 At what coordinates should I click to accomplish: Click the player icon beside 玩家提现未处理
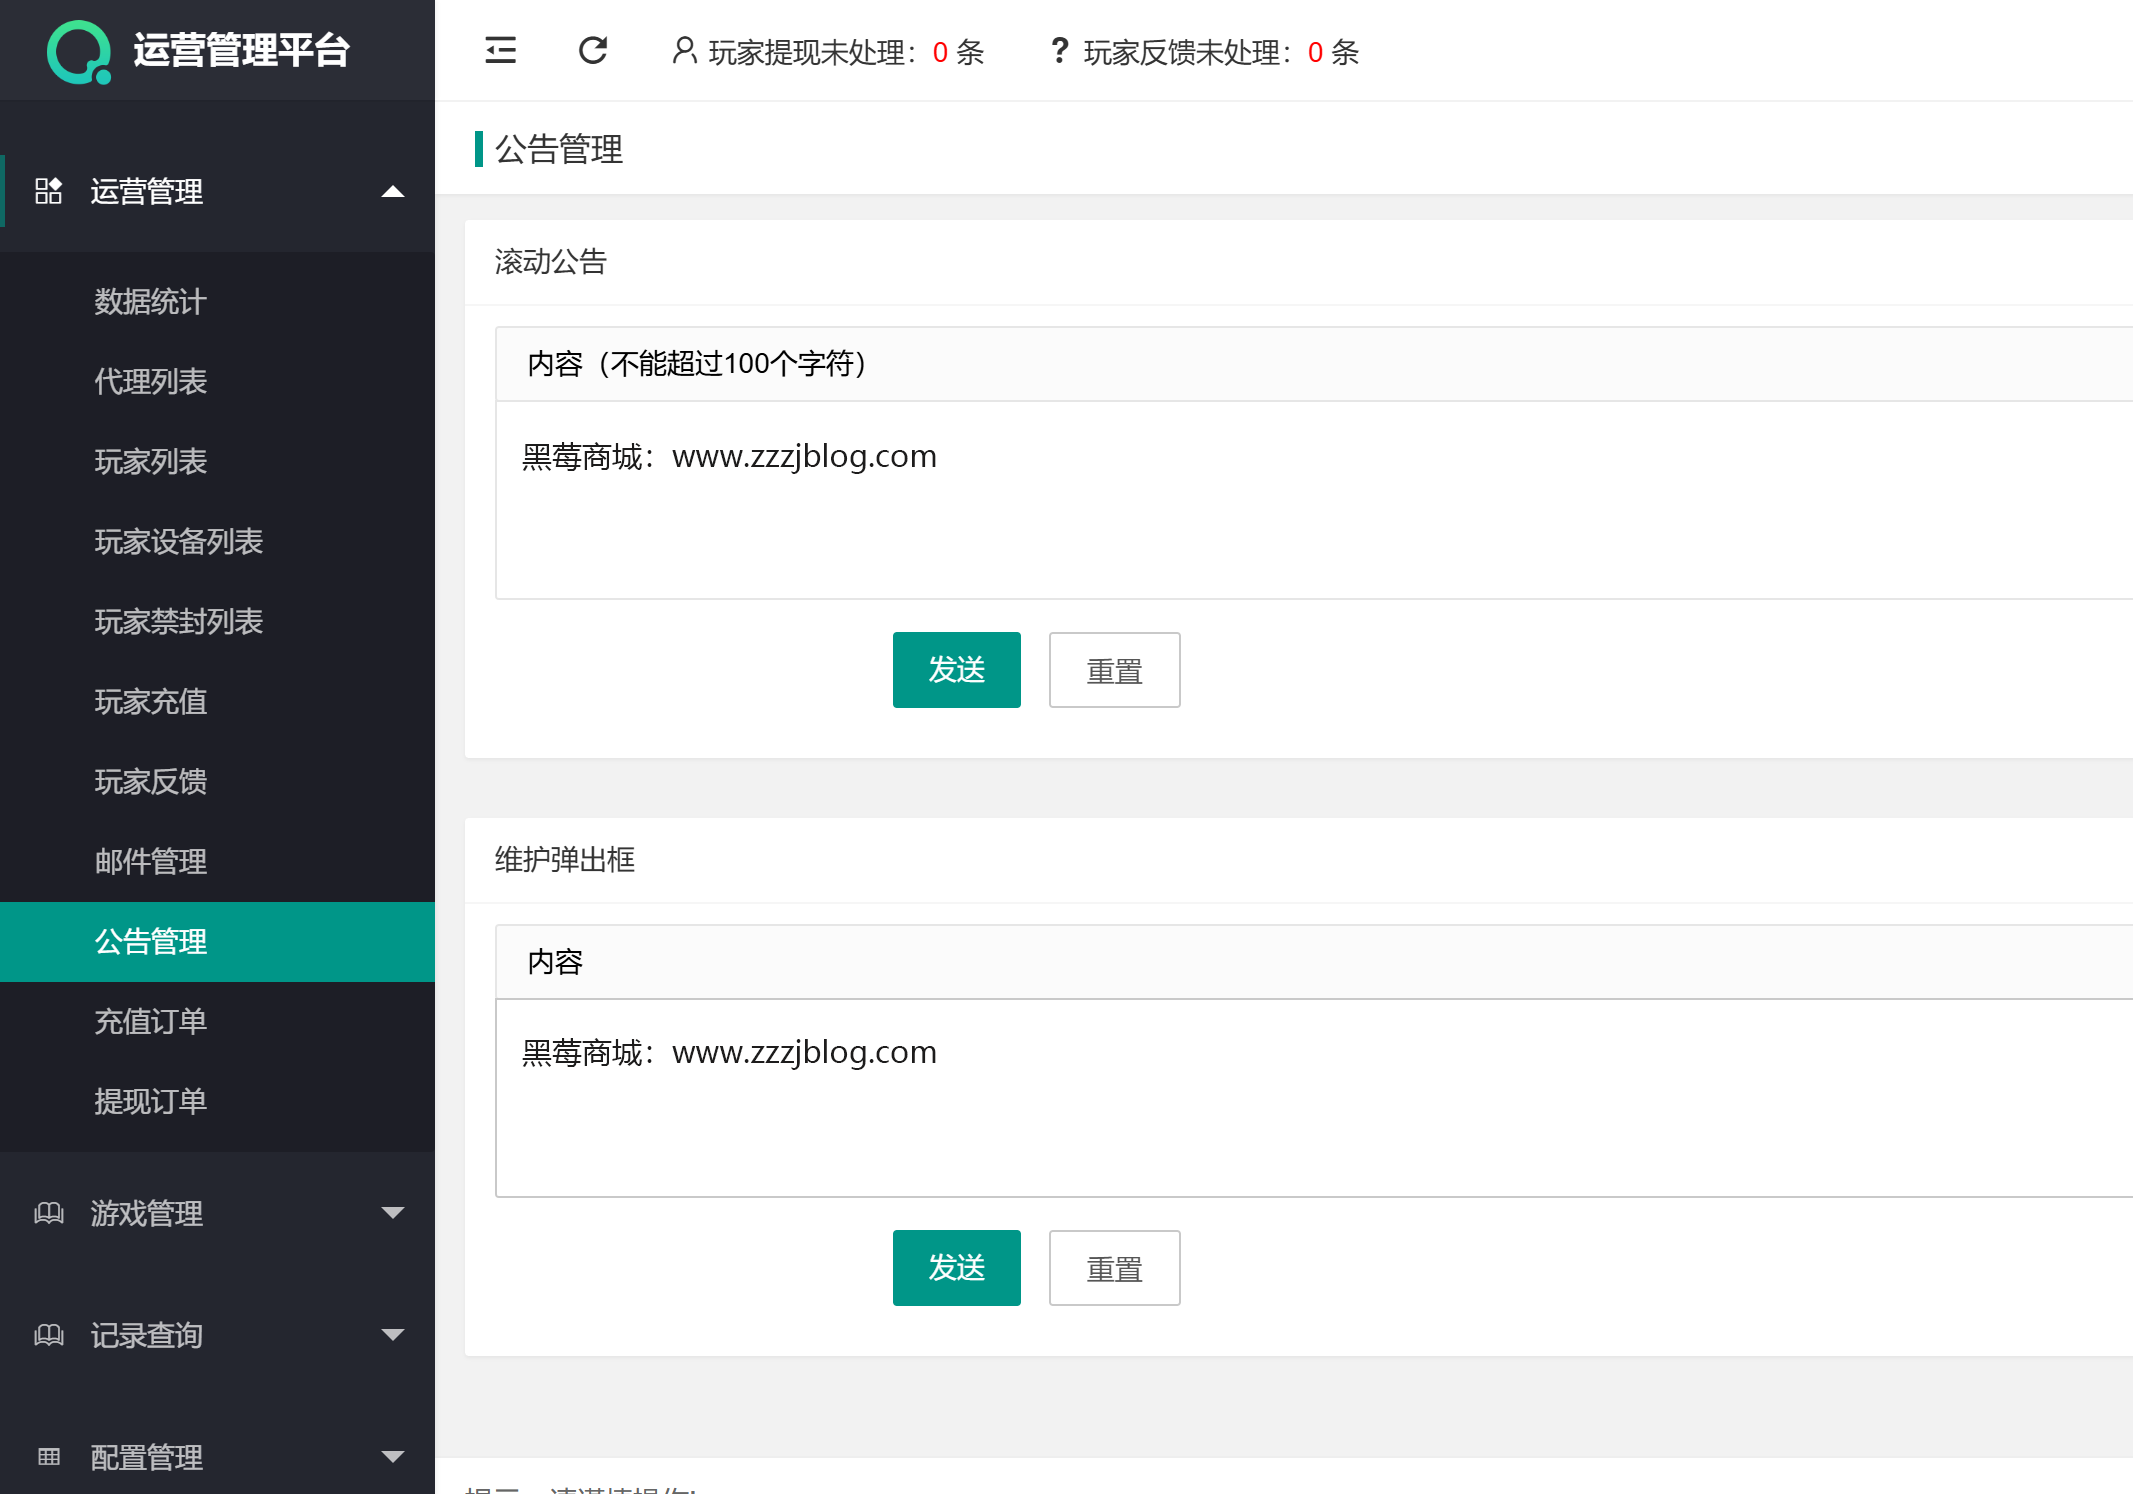click(x=683, y=51)
